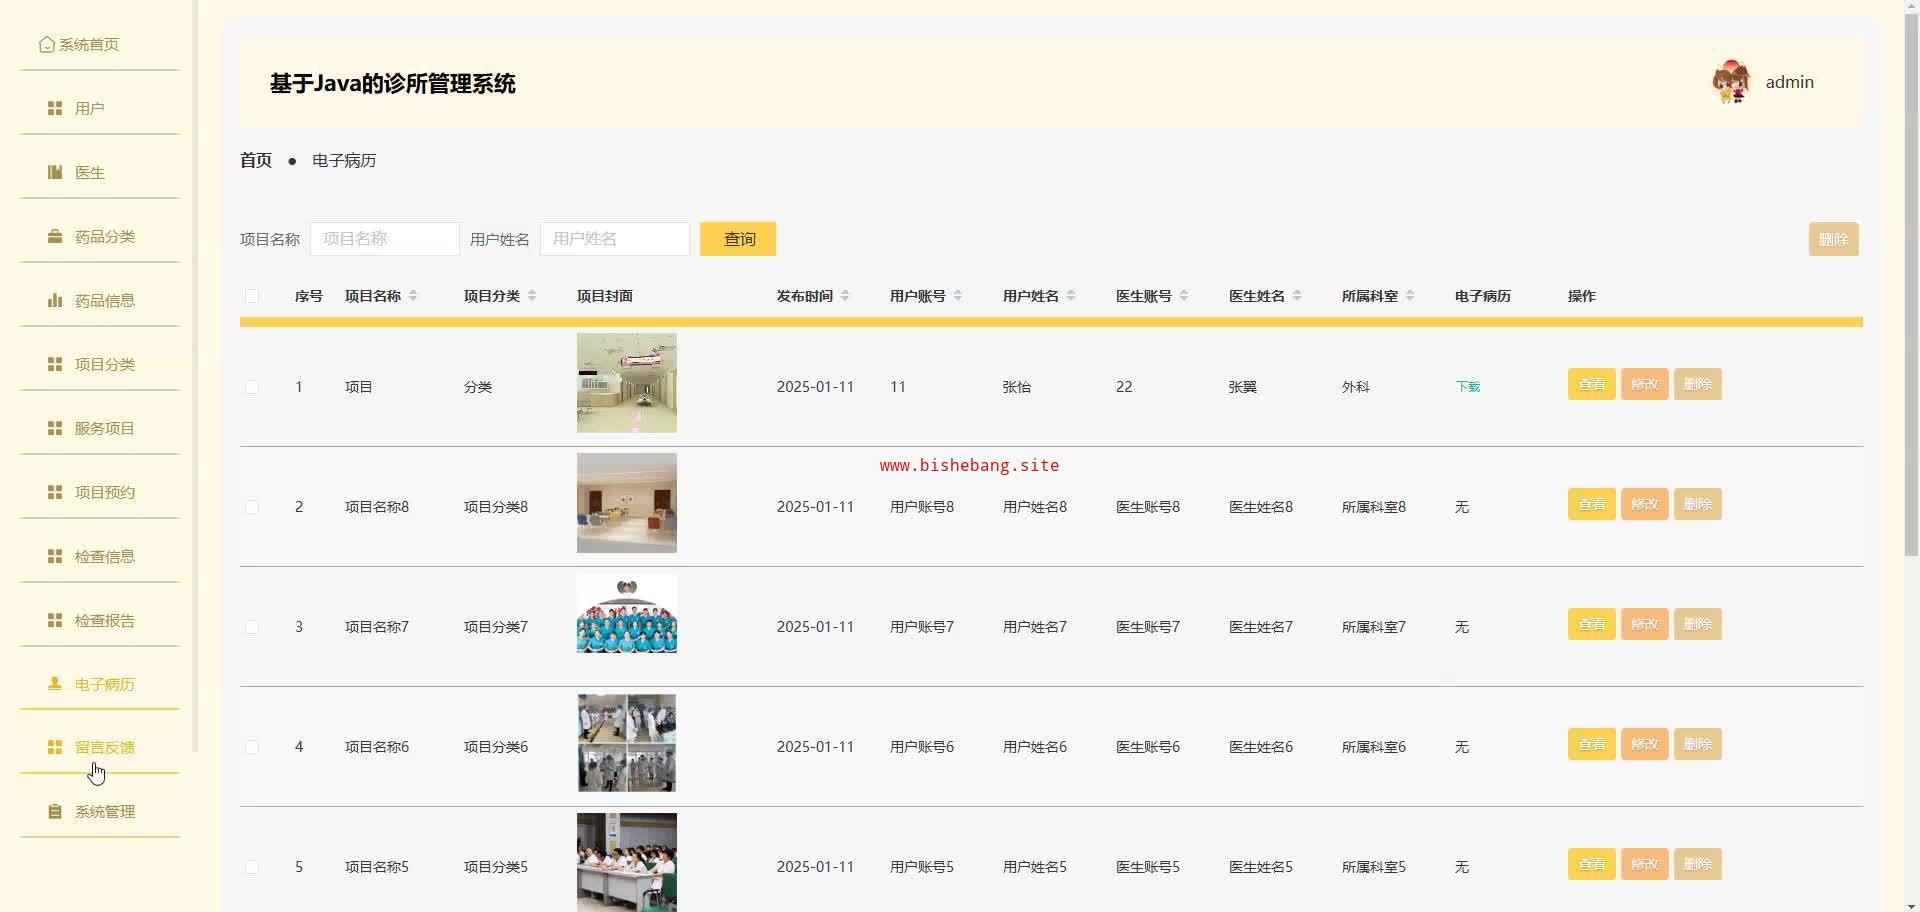This screenshot has height=912, width=1920.
Task: Sort by the 项目名称 column arrows
Action: [x=413, y=296]
